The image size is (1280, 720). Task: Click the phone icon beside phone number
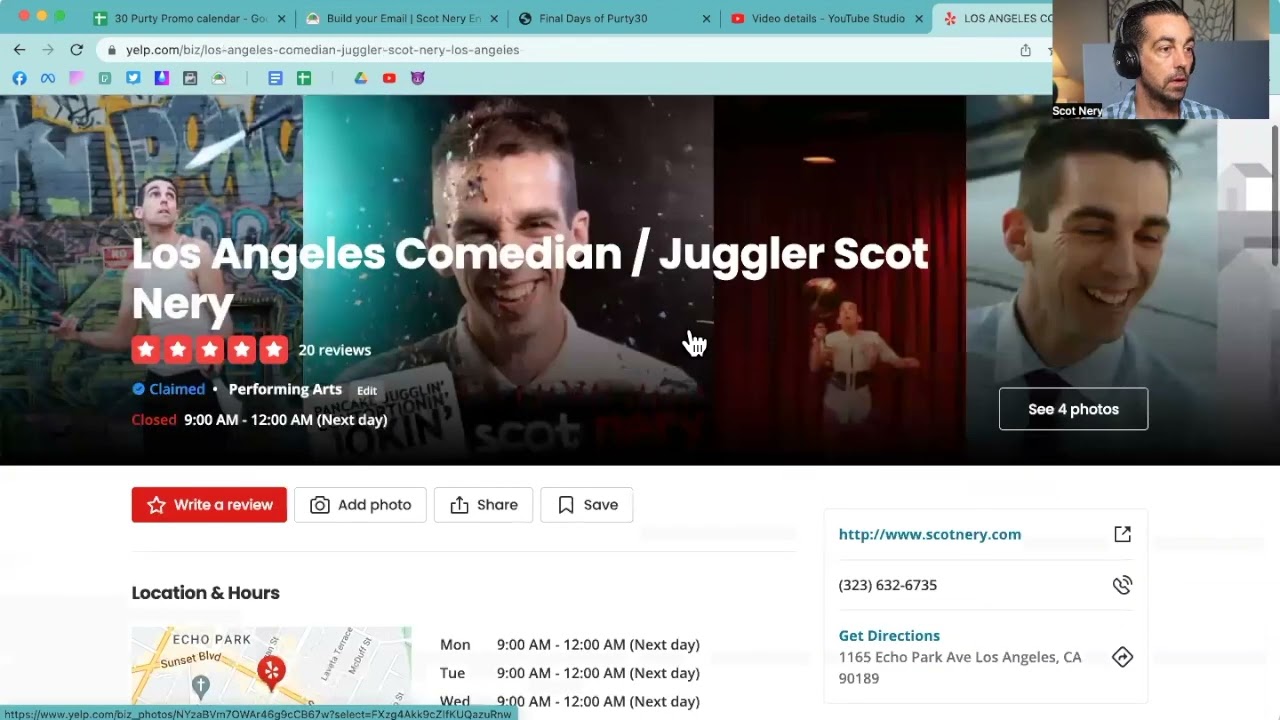click(1122, 585)
